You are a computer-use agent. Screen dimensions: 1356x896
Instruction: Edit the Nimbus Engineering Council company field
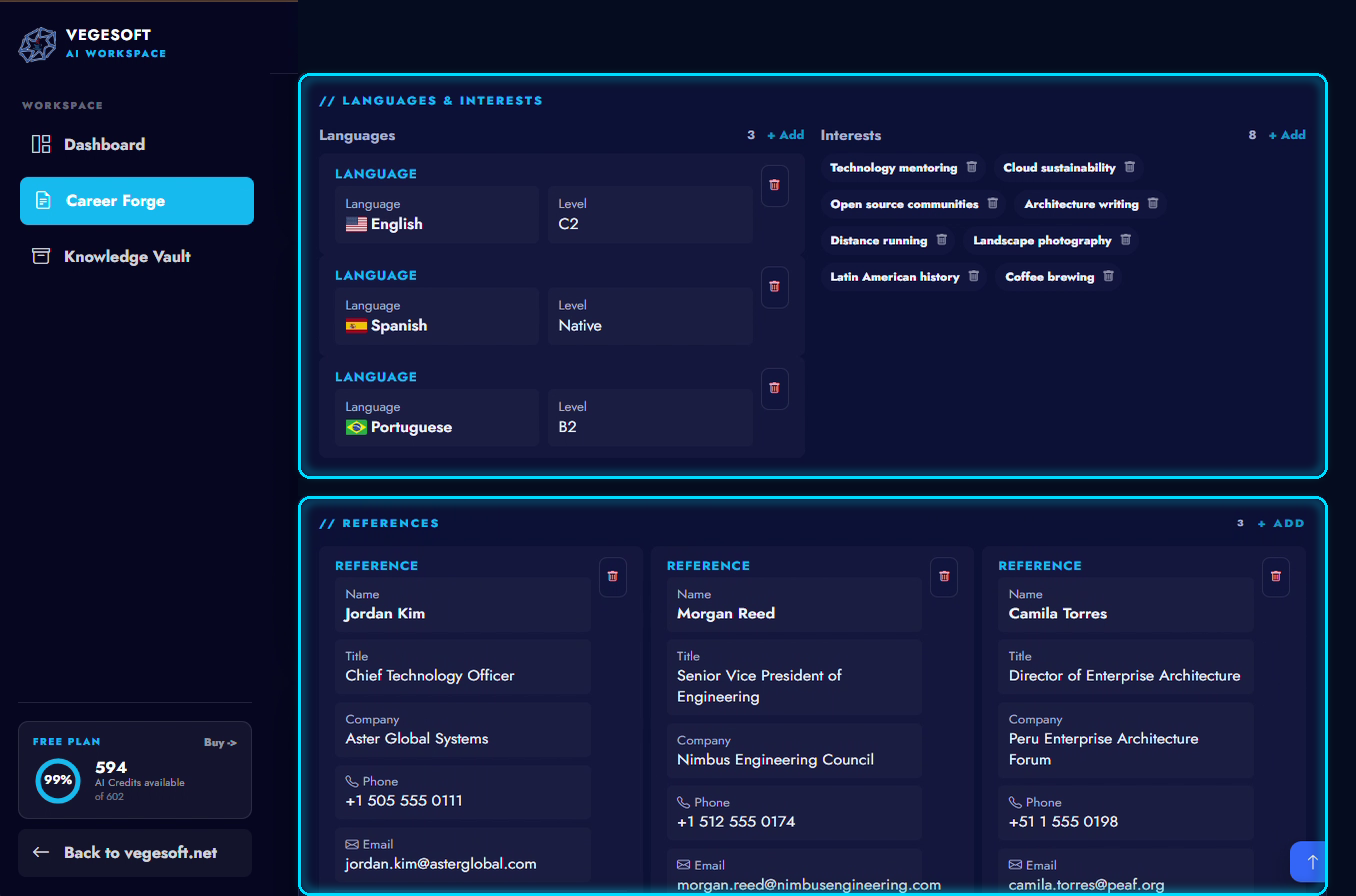(794, 750)
